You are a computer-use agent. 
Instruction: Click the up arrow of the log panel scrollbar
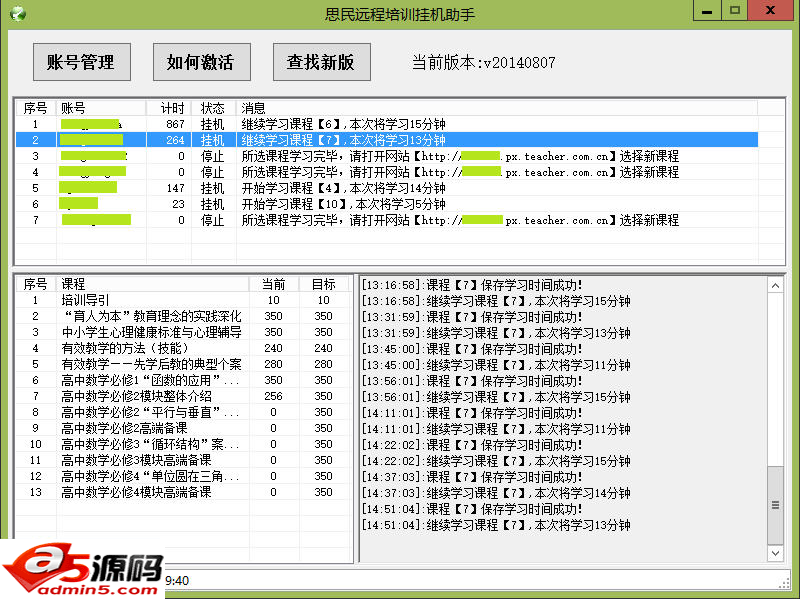pos(775,287)
